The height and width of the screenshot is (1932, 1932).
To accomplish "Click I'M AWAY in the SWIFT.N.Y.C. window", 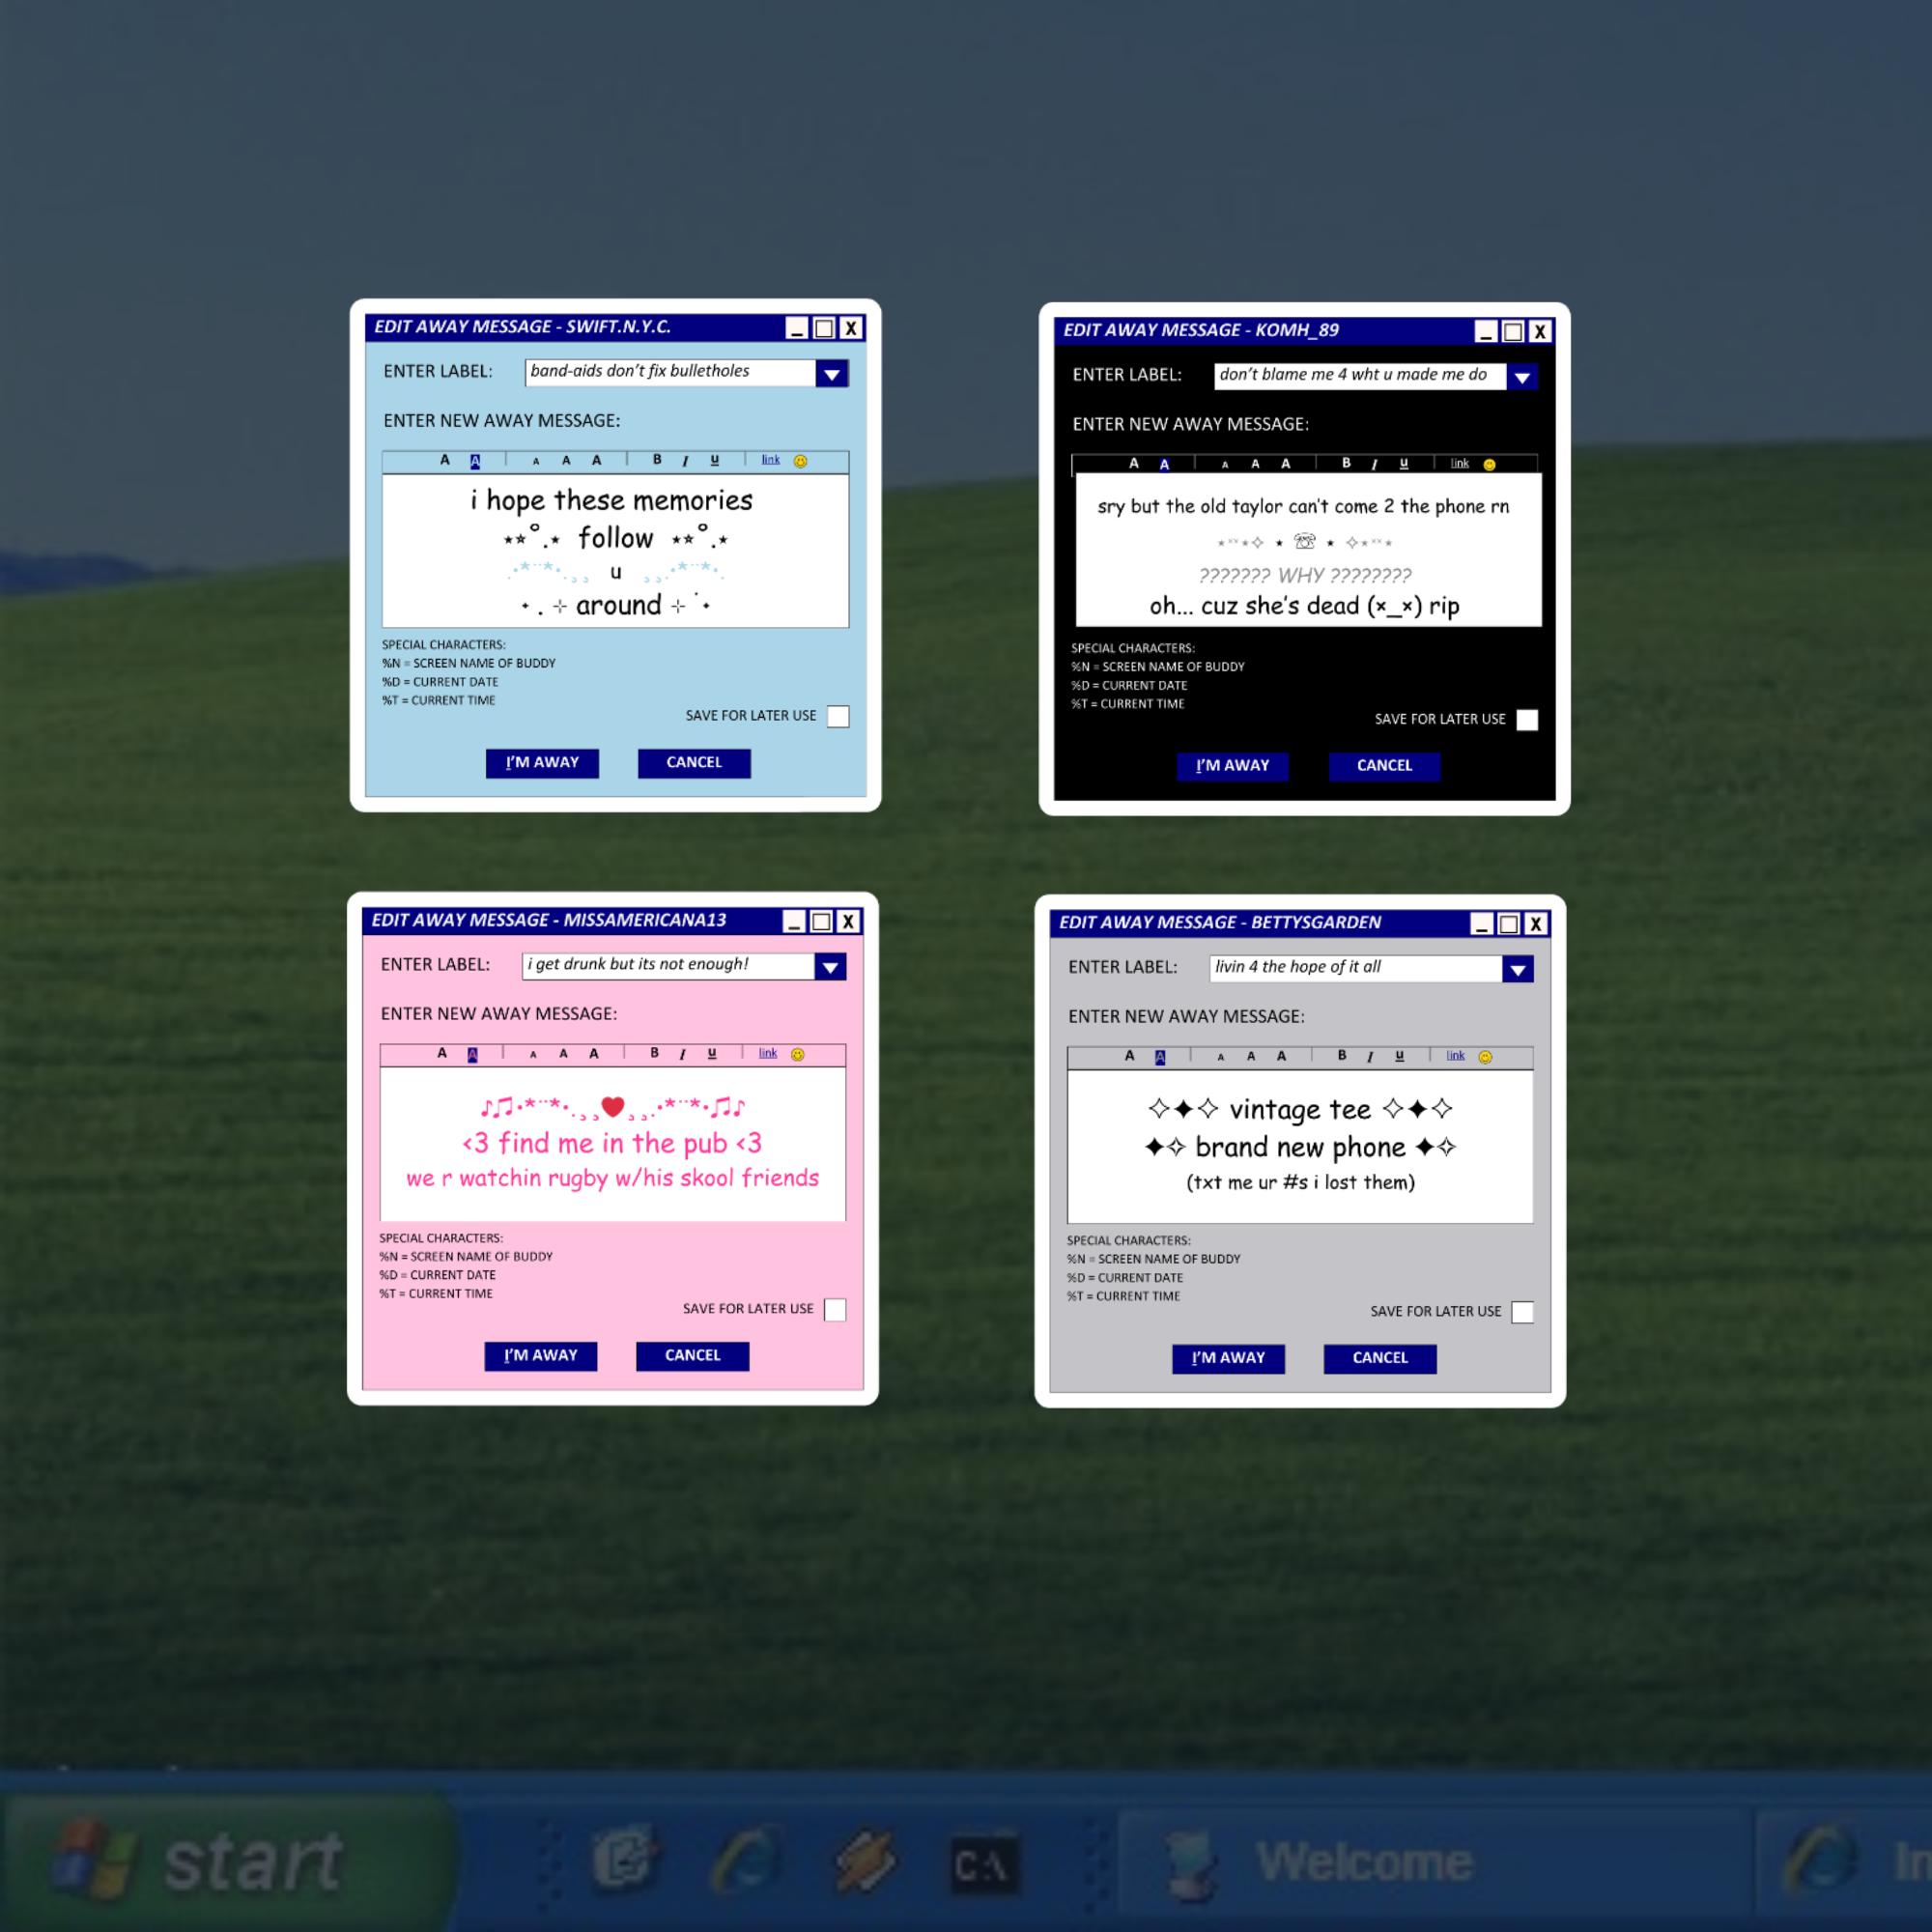I will [x=542, y=763].
